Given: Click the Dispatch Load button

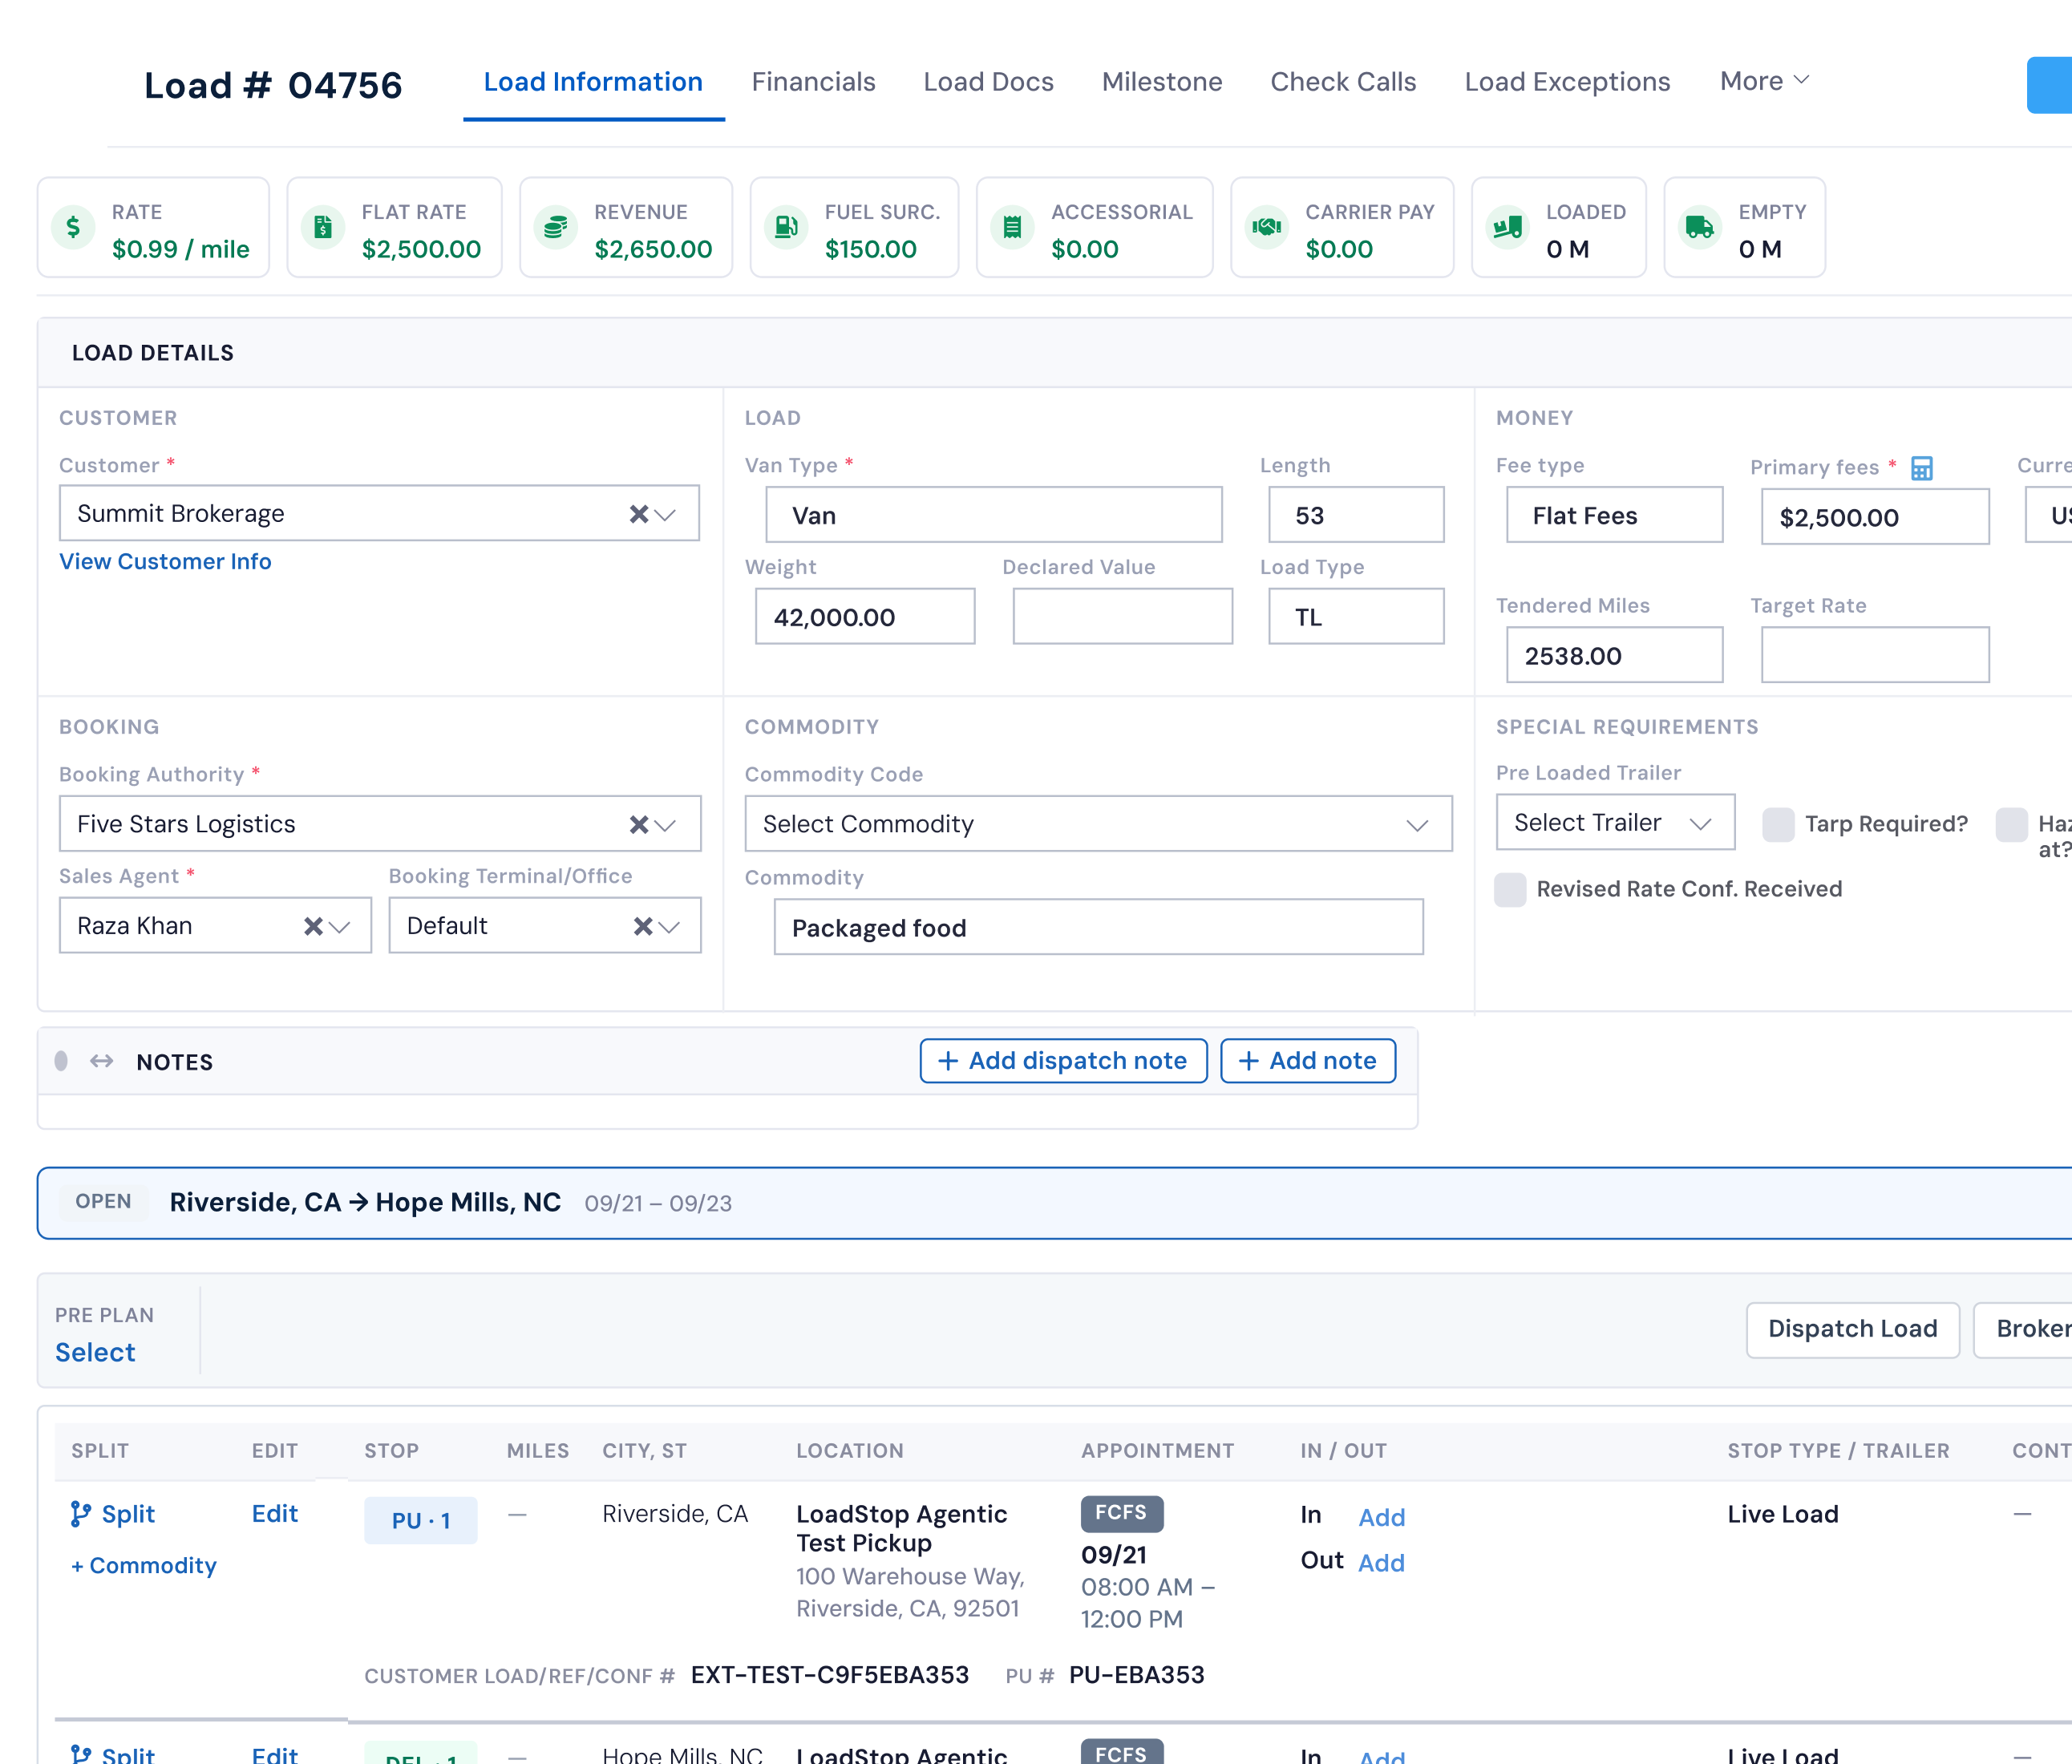Looking at the screenshot, I should (x=1852, y=1329).
